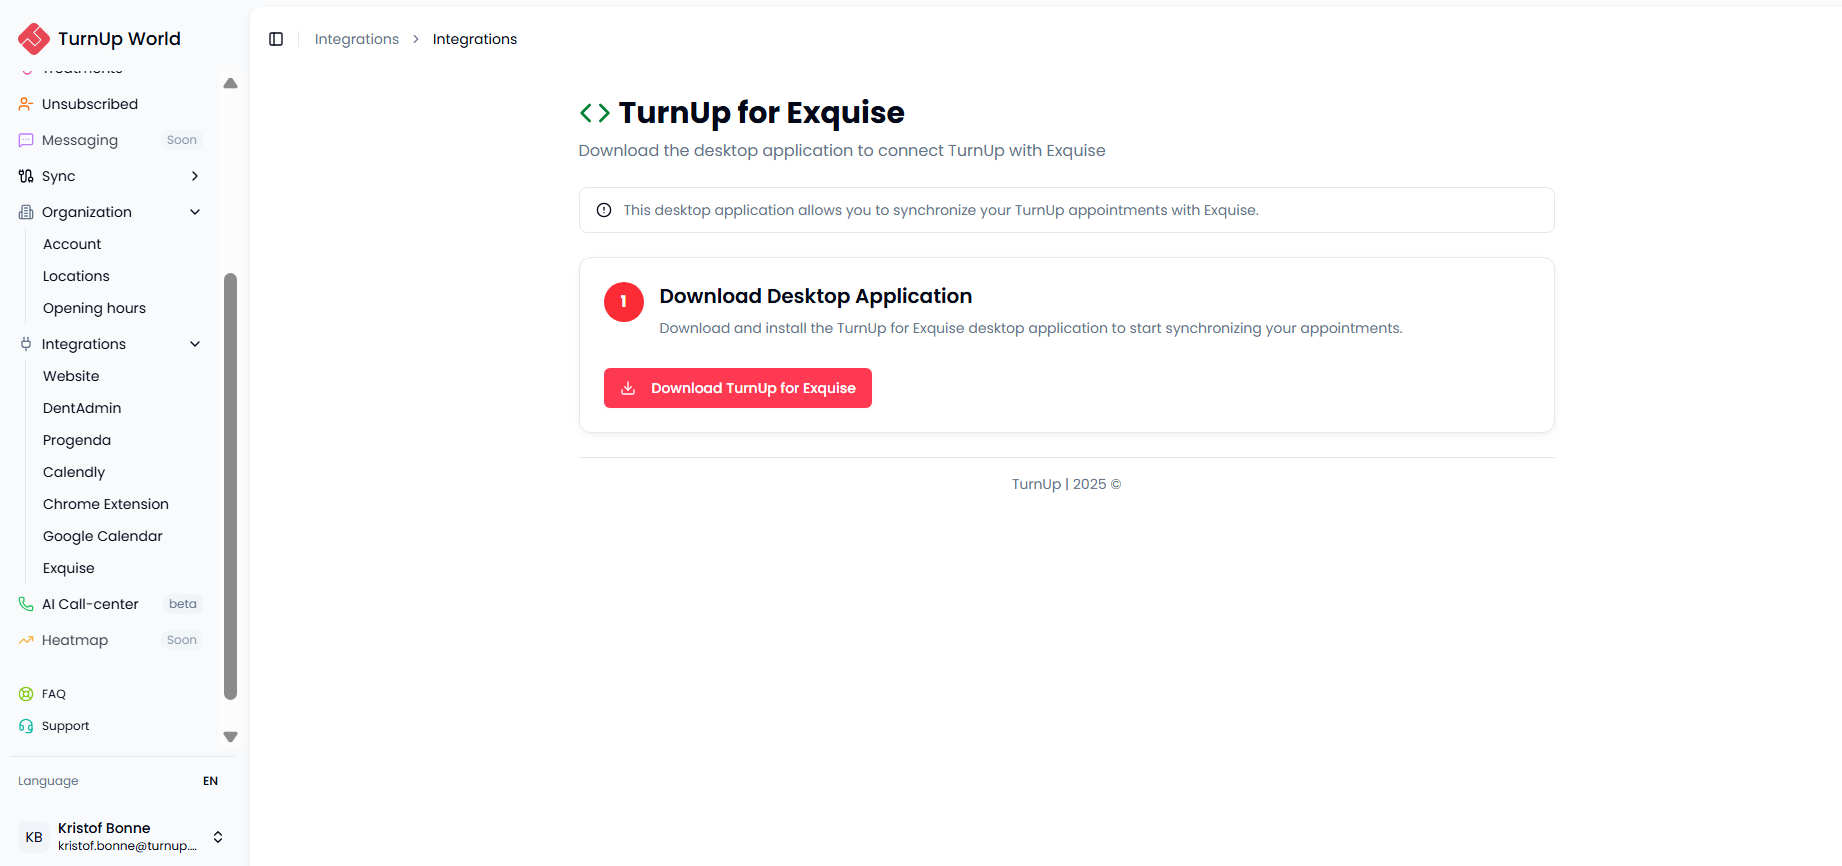The width and height of the screenshot is (1842, 866).
Task: Click the Messaging chat bubble icon
Action: click(x=26, y=140)
